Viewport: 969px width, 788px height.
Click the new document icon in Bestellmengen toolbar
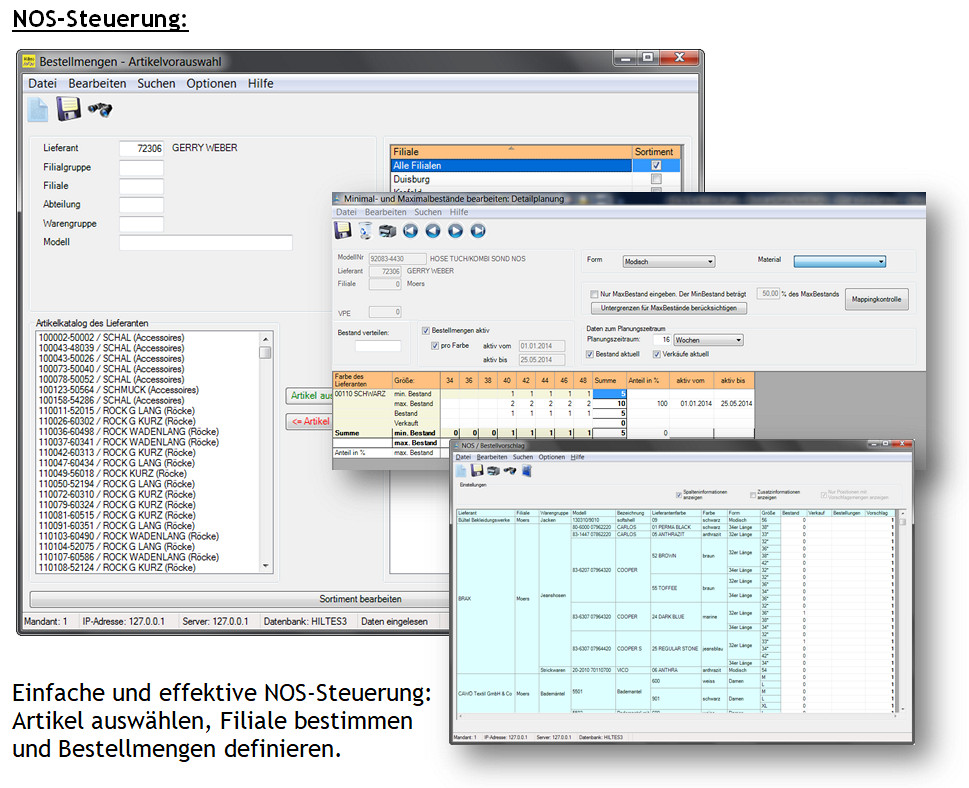(38, 110)
